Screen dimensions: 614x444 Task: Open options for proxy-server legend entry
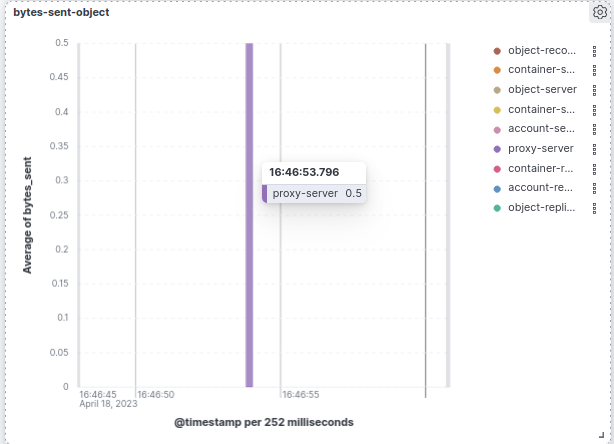pyautogui.click(x=594, y=148)
